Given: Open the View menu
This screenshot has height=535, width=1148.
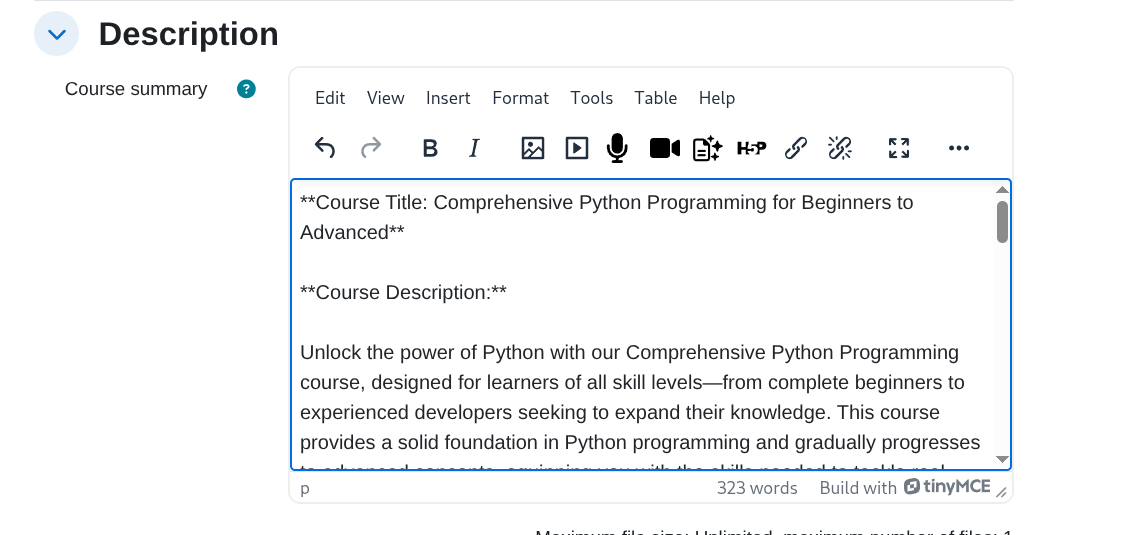Looking at the screenshot, I should 385,98.
